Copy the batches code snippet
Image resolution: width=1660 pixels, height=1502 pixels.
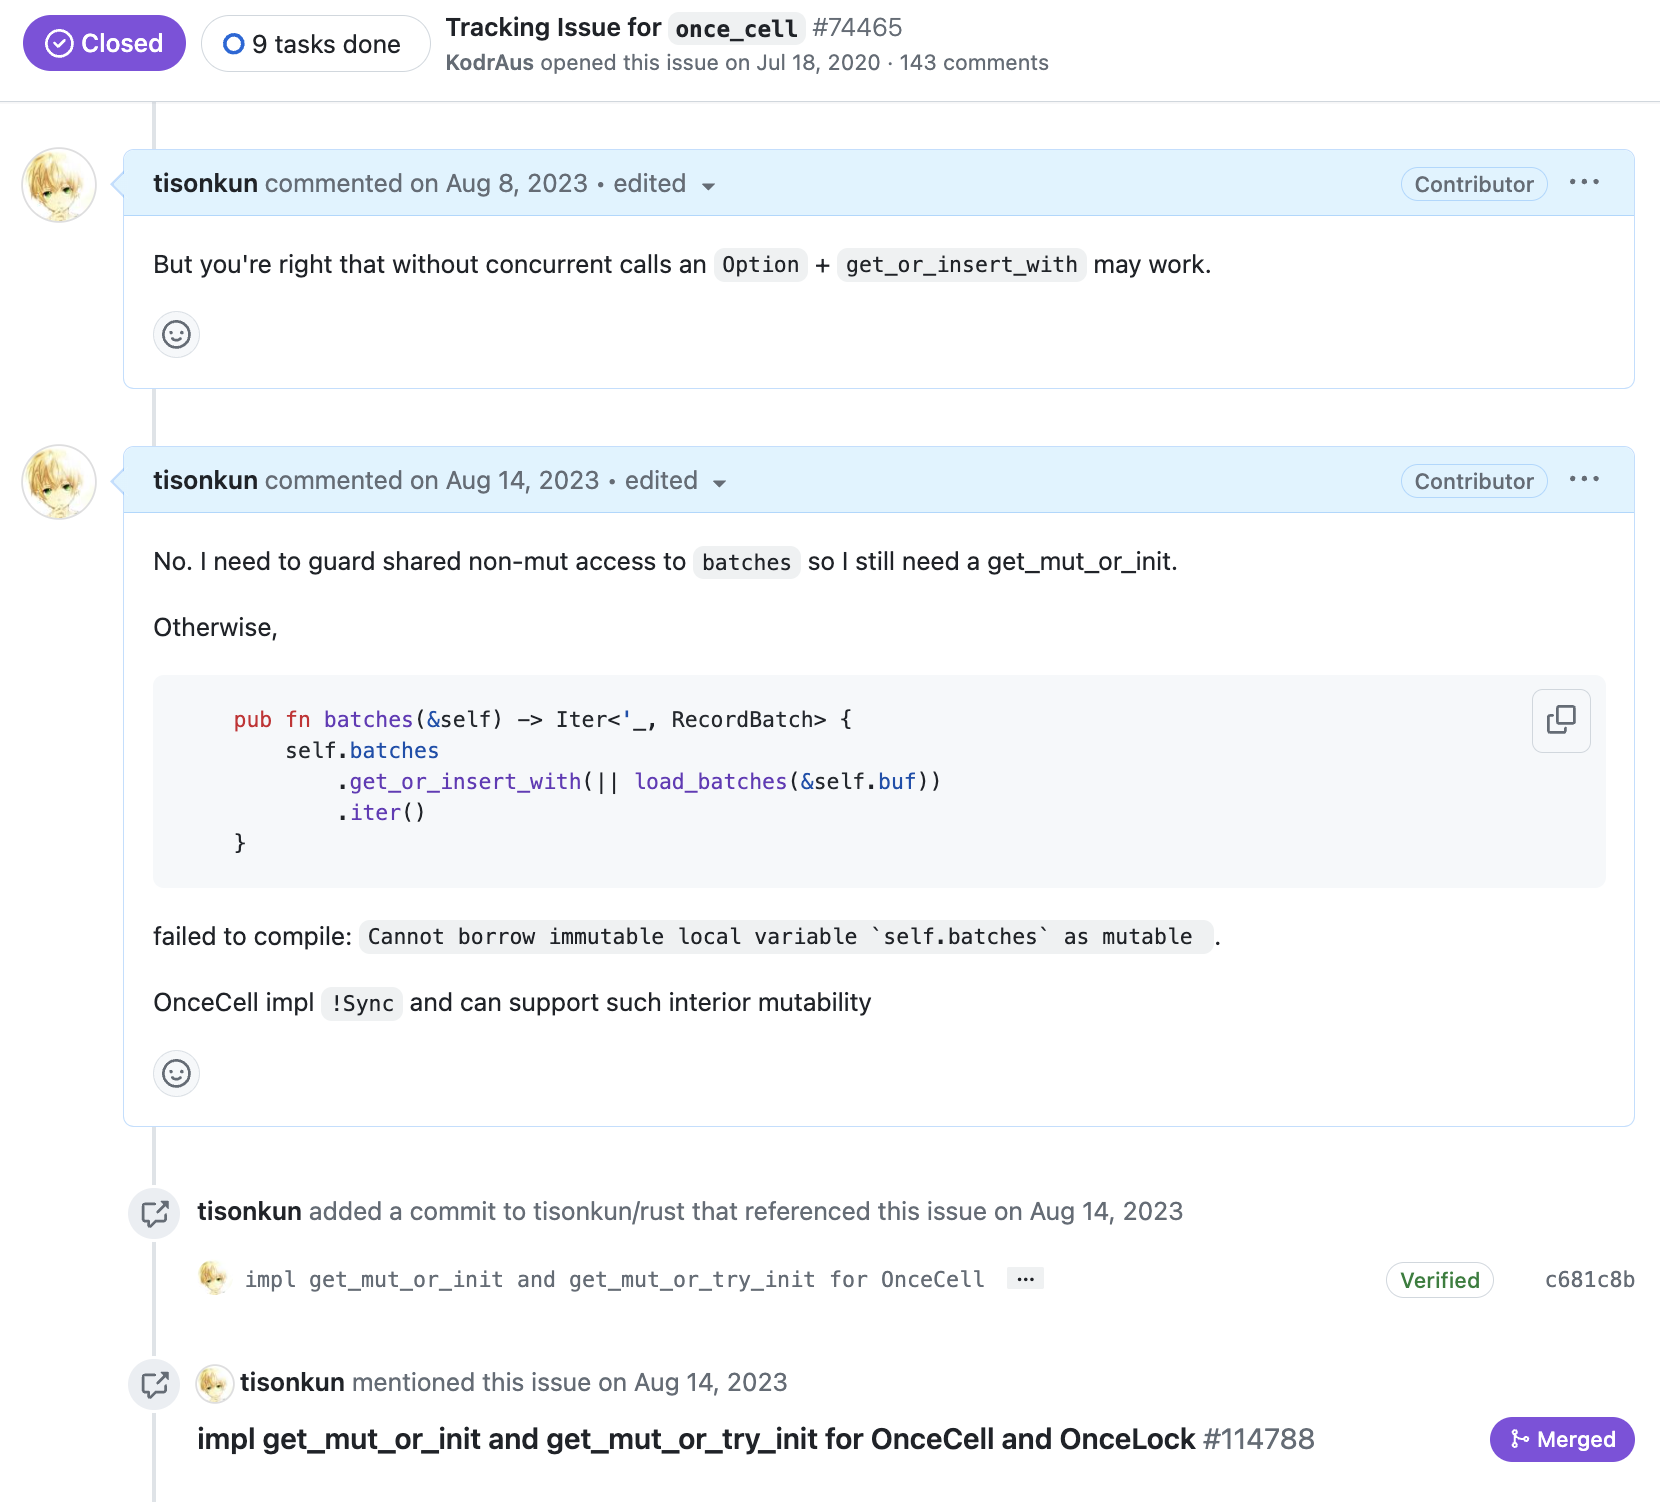coord(1561,720)
